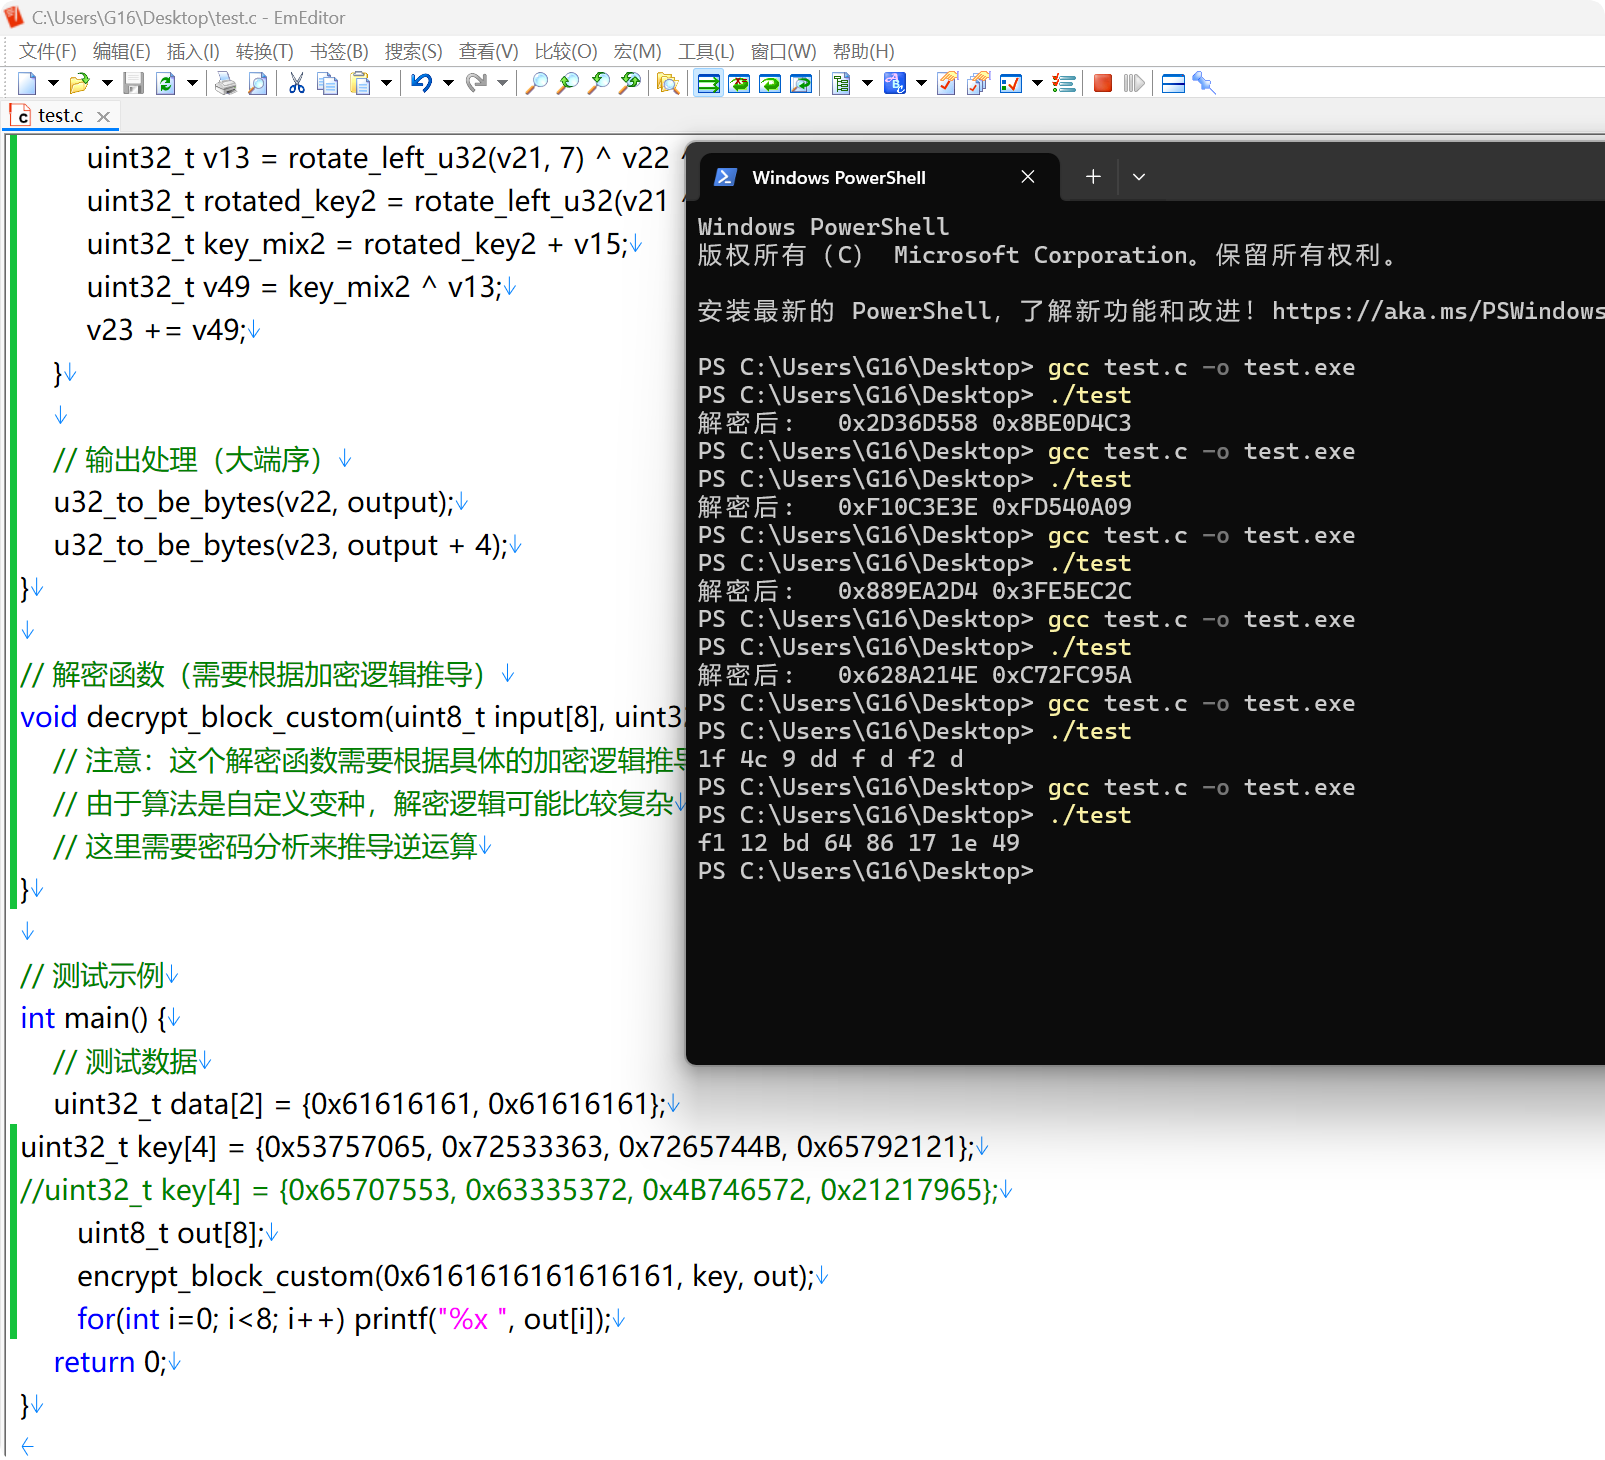Start macro recording with red button

coord(1102,84)
